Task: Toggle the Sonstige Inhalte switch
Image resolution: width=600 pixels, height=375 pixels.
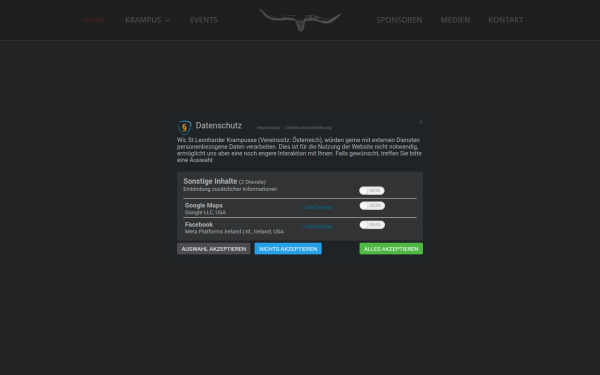Action: (372, 191)
